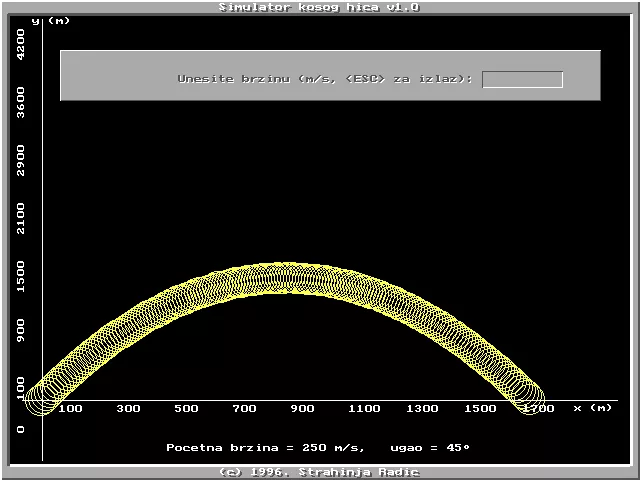The width and height of the screenshot is (640, 480).
Task: Click the projectile's landing circle near 1700
Action: point(527,399)
